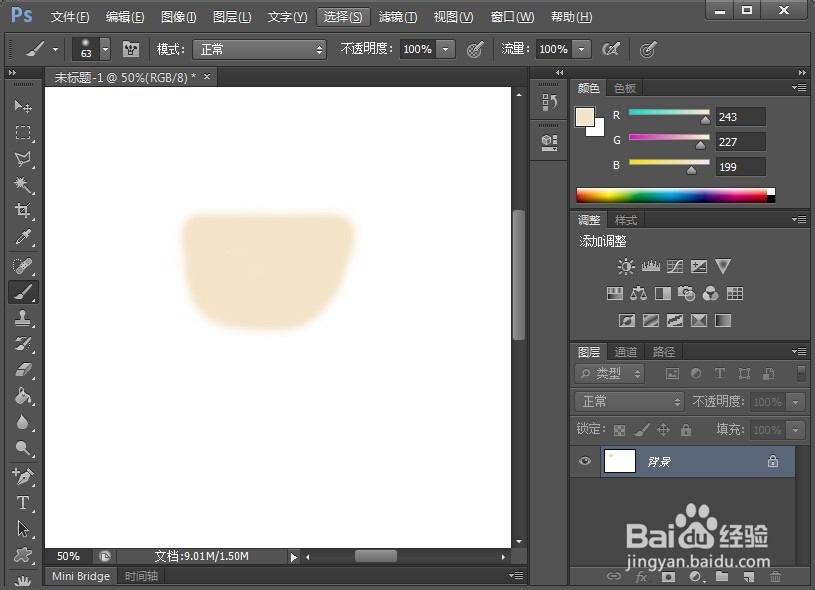The height and width of the screenshot is (590, 815).
Task: Add a layer mask
Action: click(x=668, y=576)
